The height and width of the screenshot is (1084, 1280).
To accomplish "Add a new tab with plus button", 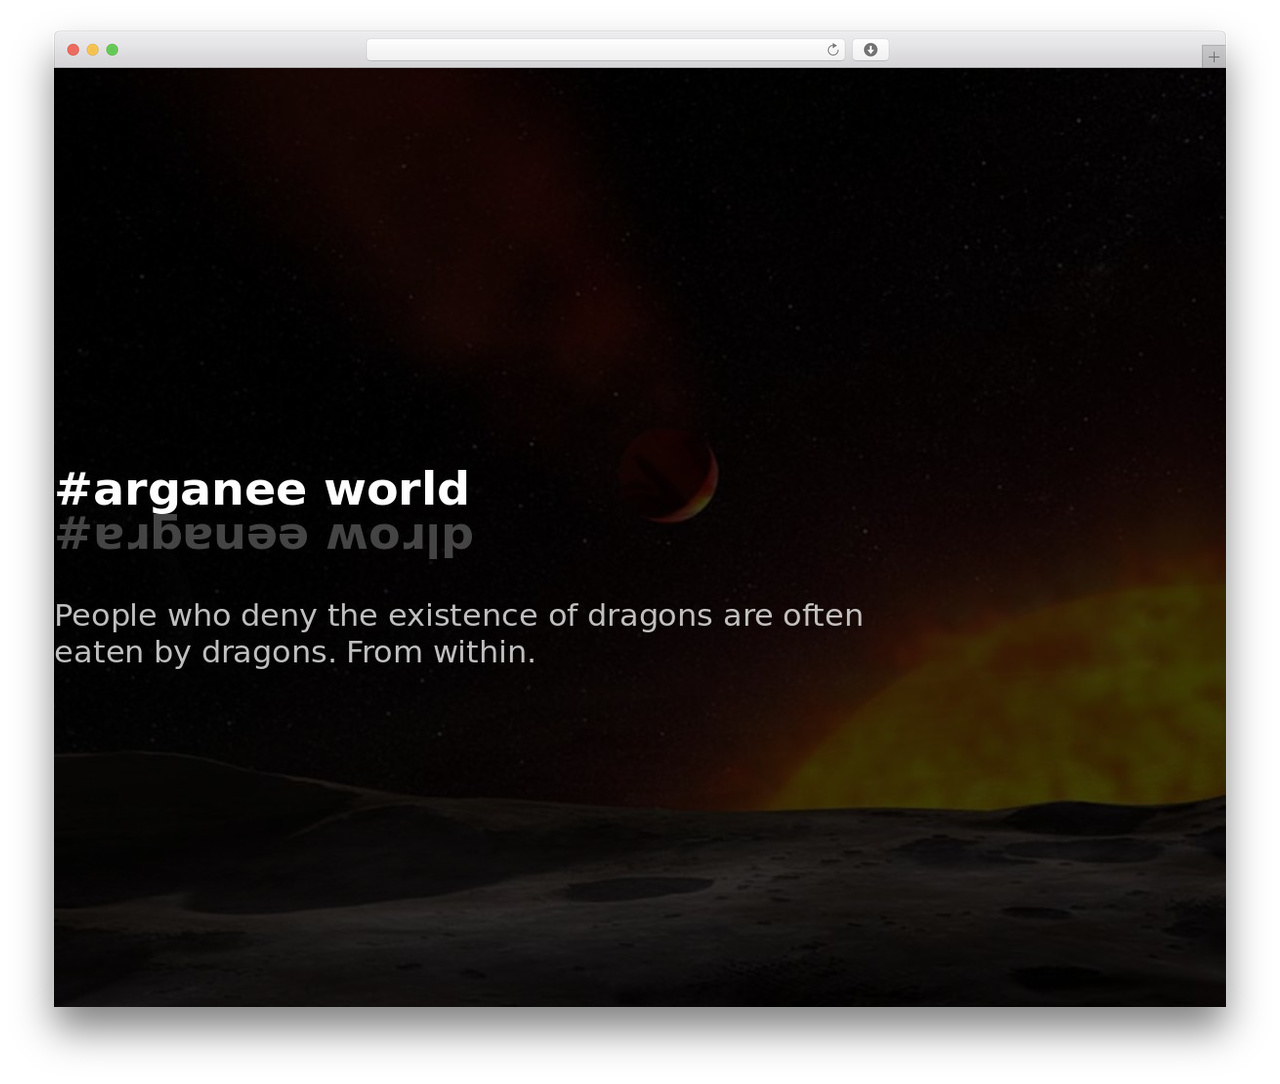I will click(1213, 57).
